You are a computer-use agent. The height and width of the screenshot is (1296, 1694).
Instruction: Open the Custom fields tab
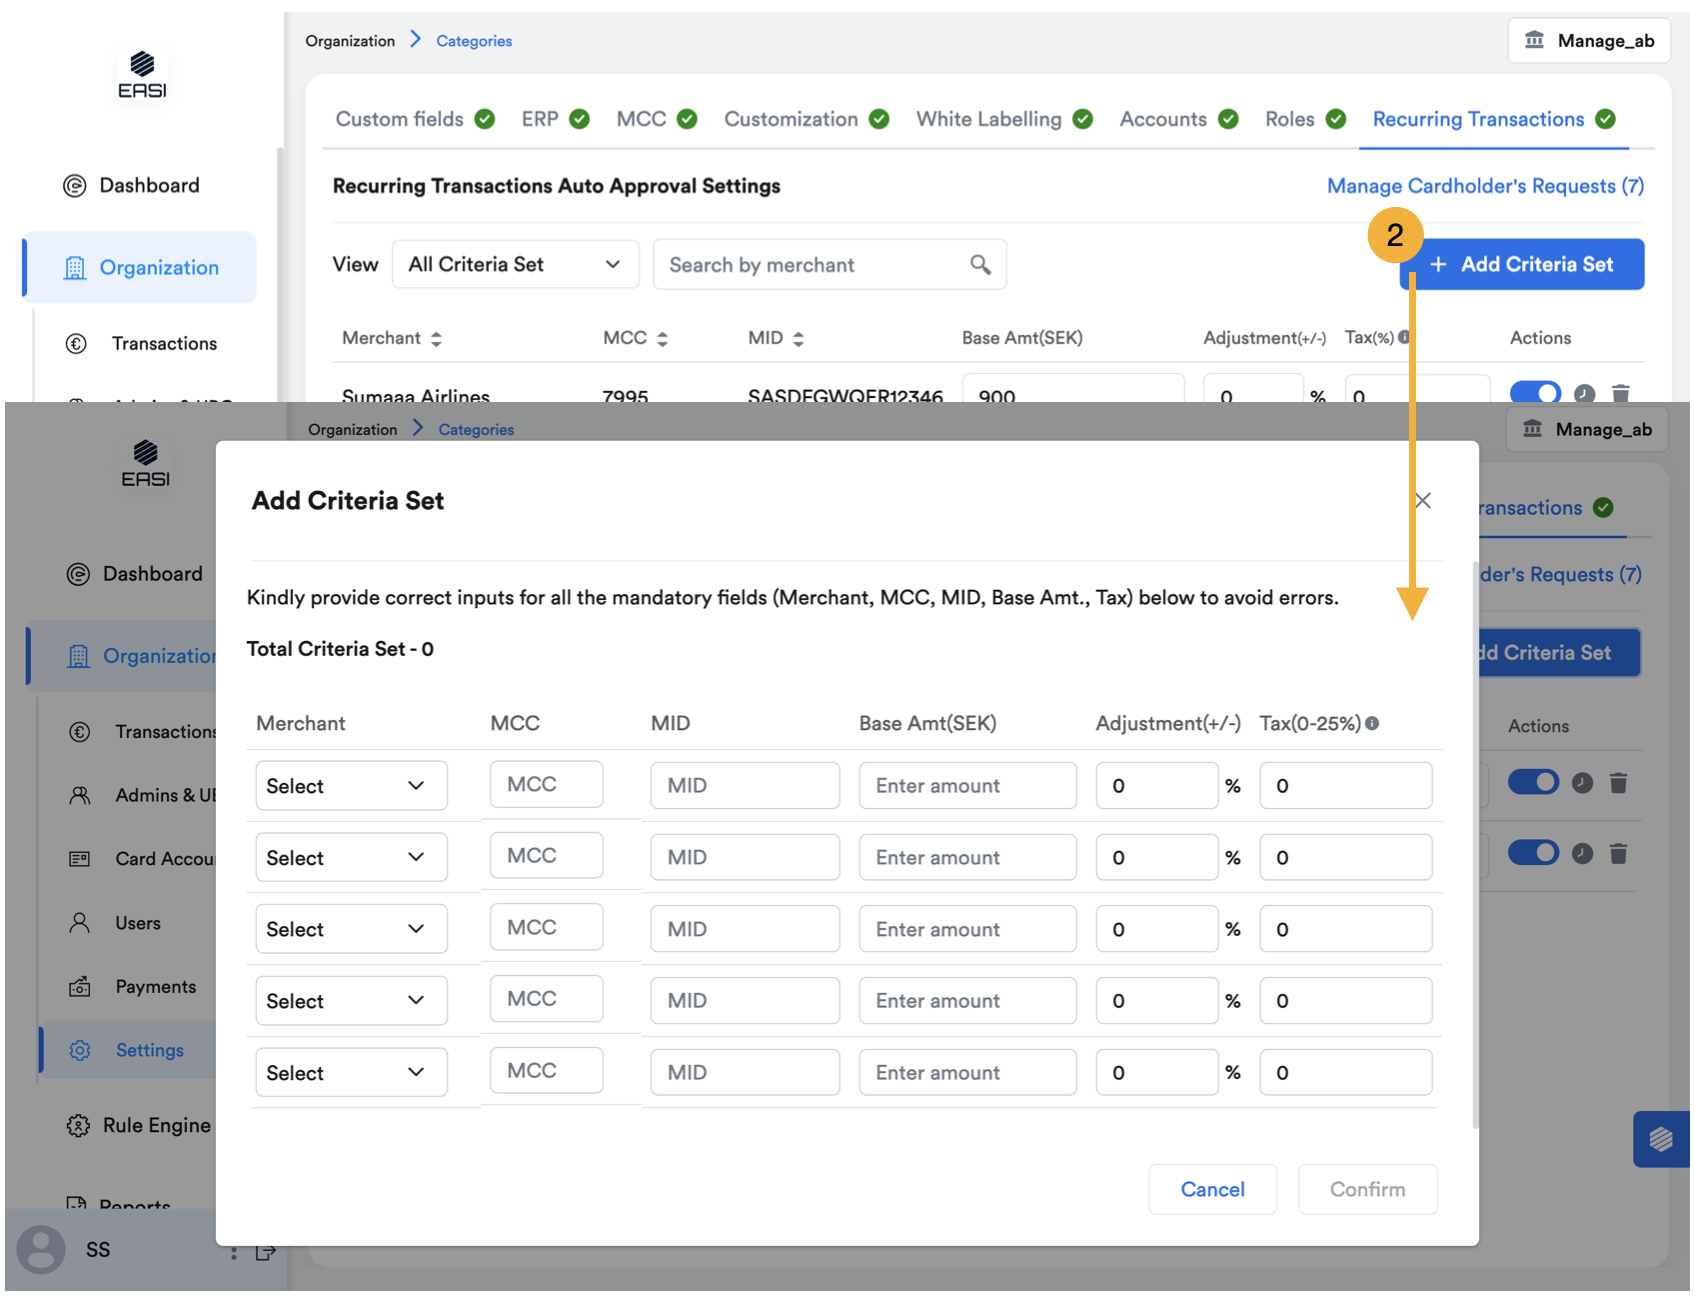399,119
